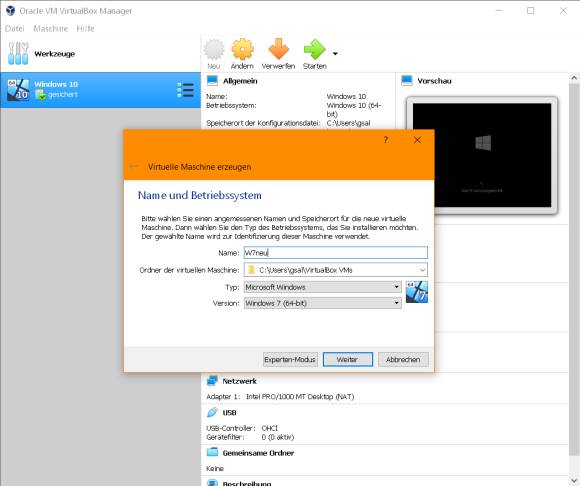Screen dimensions: 580x486
Task: Click the USB section icon
Action: coord(212,412)
